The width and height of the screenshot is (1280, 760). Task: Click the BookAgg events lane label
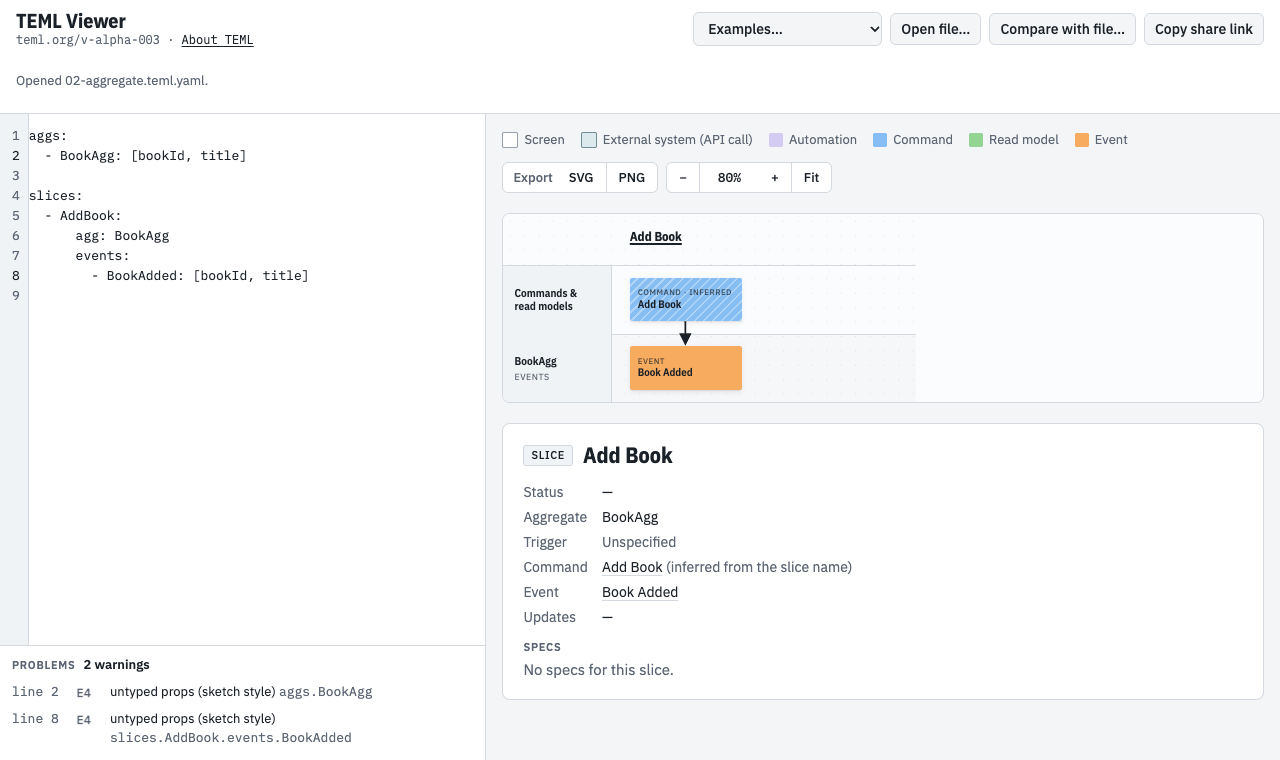[x=536, y=368]
